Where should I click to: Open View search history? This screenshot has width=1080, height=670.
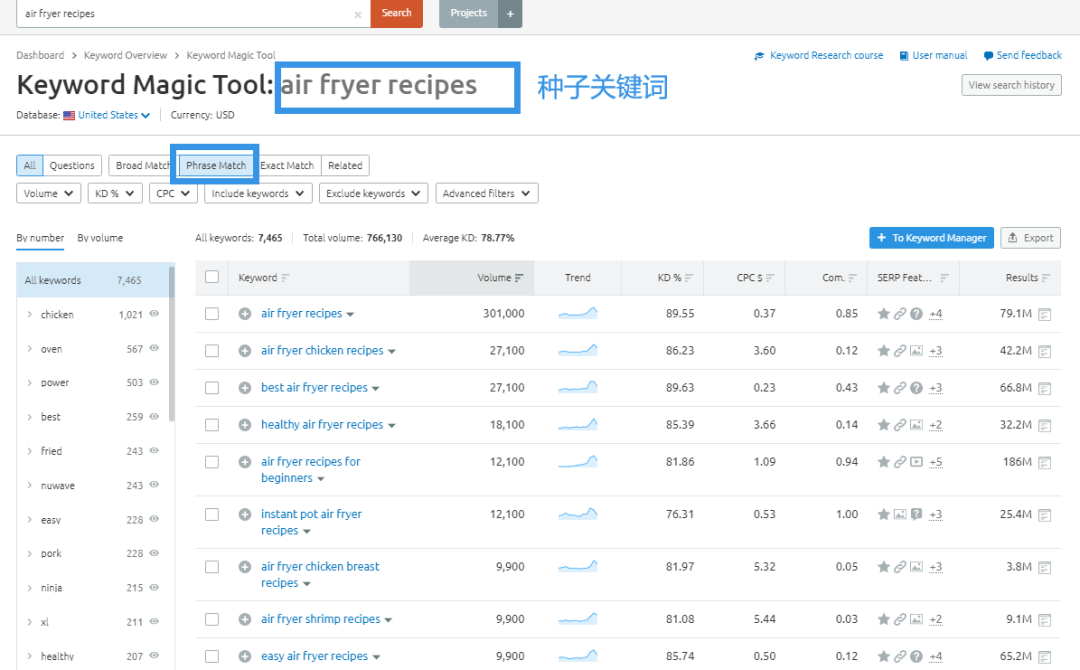click(1010, 84)
